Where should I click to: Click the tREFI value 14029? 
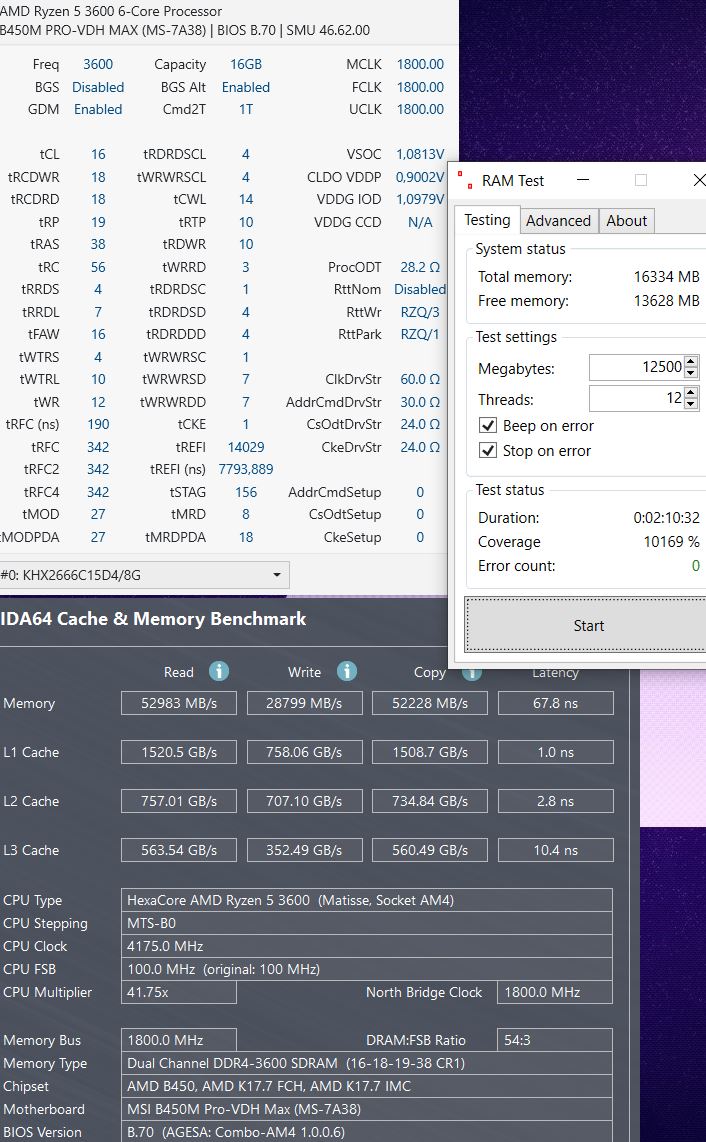[246, 447]
